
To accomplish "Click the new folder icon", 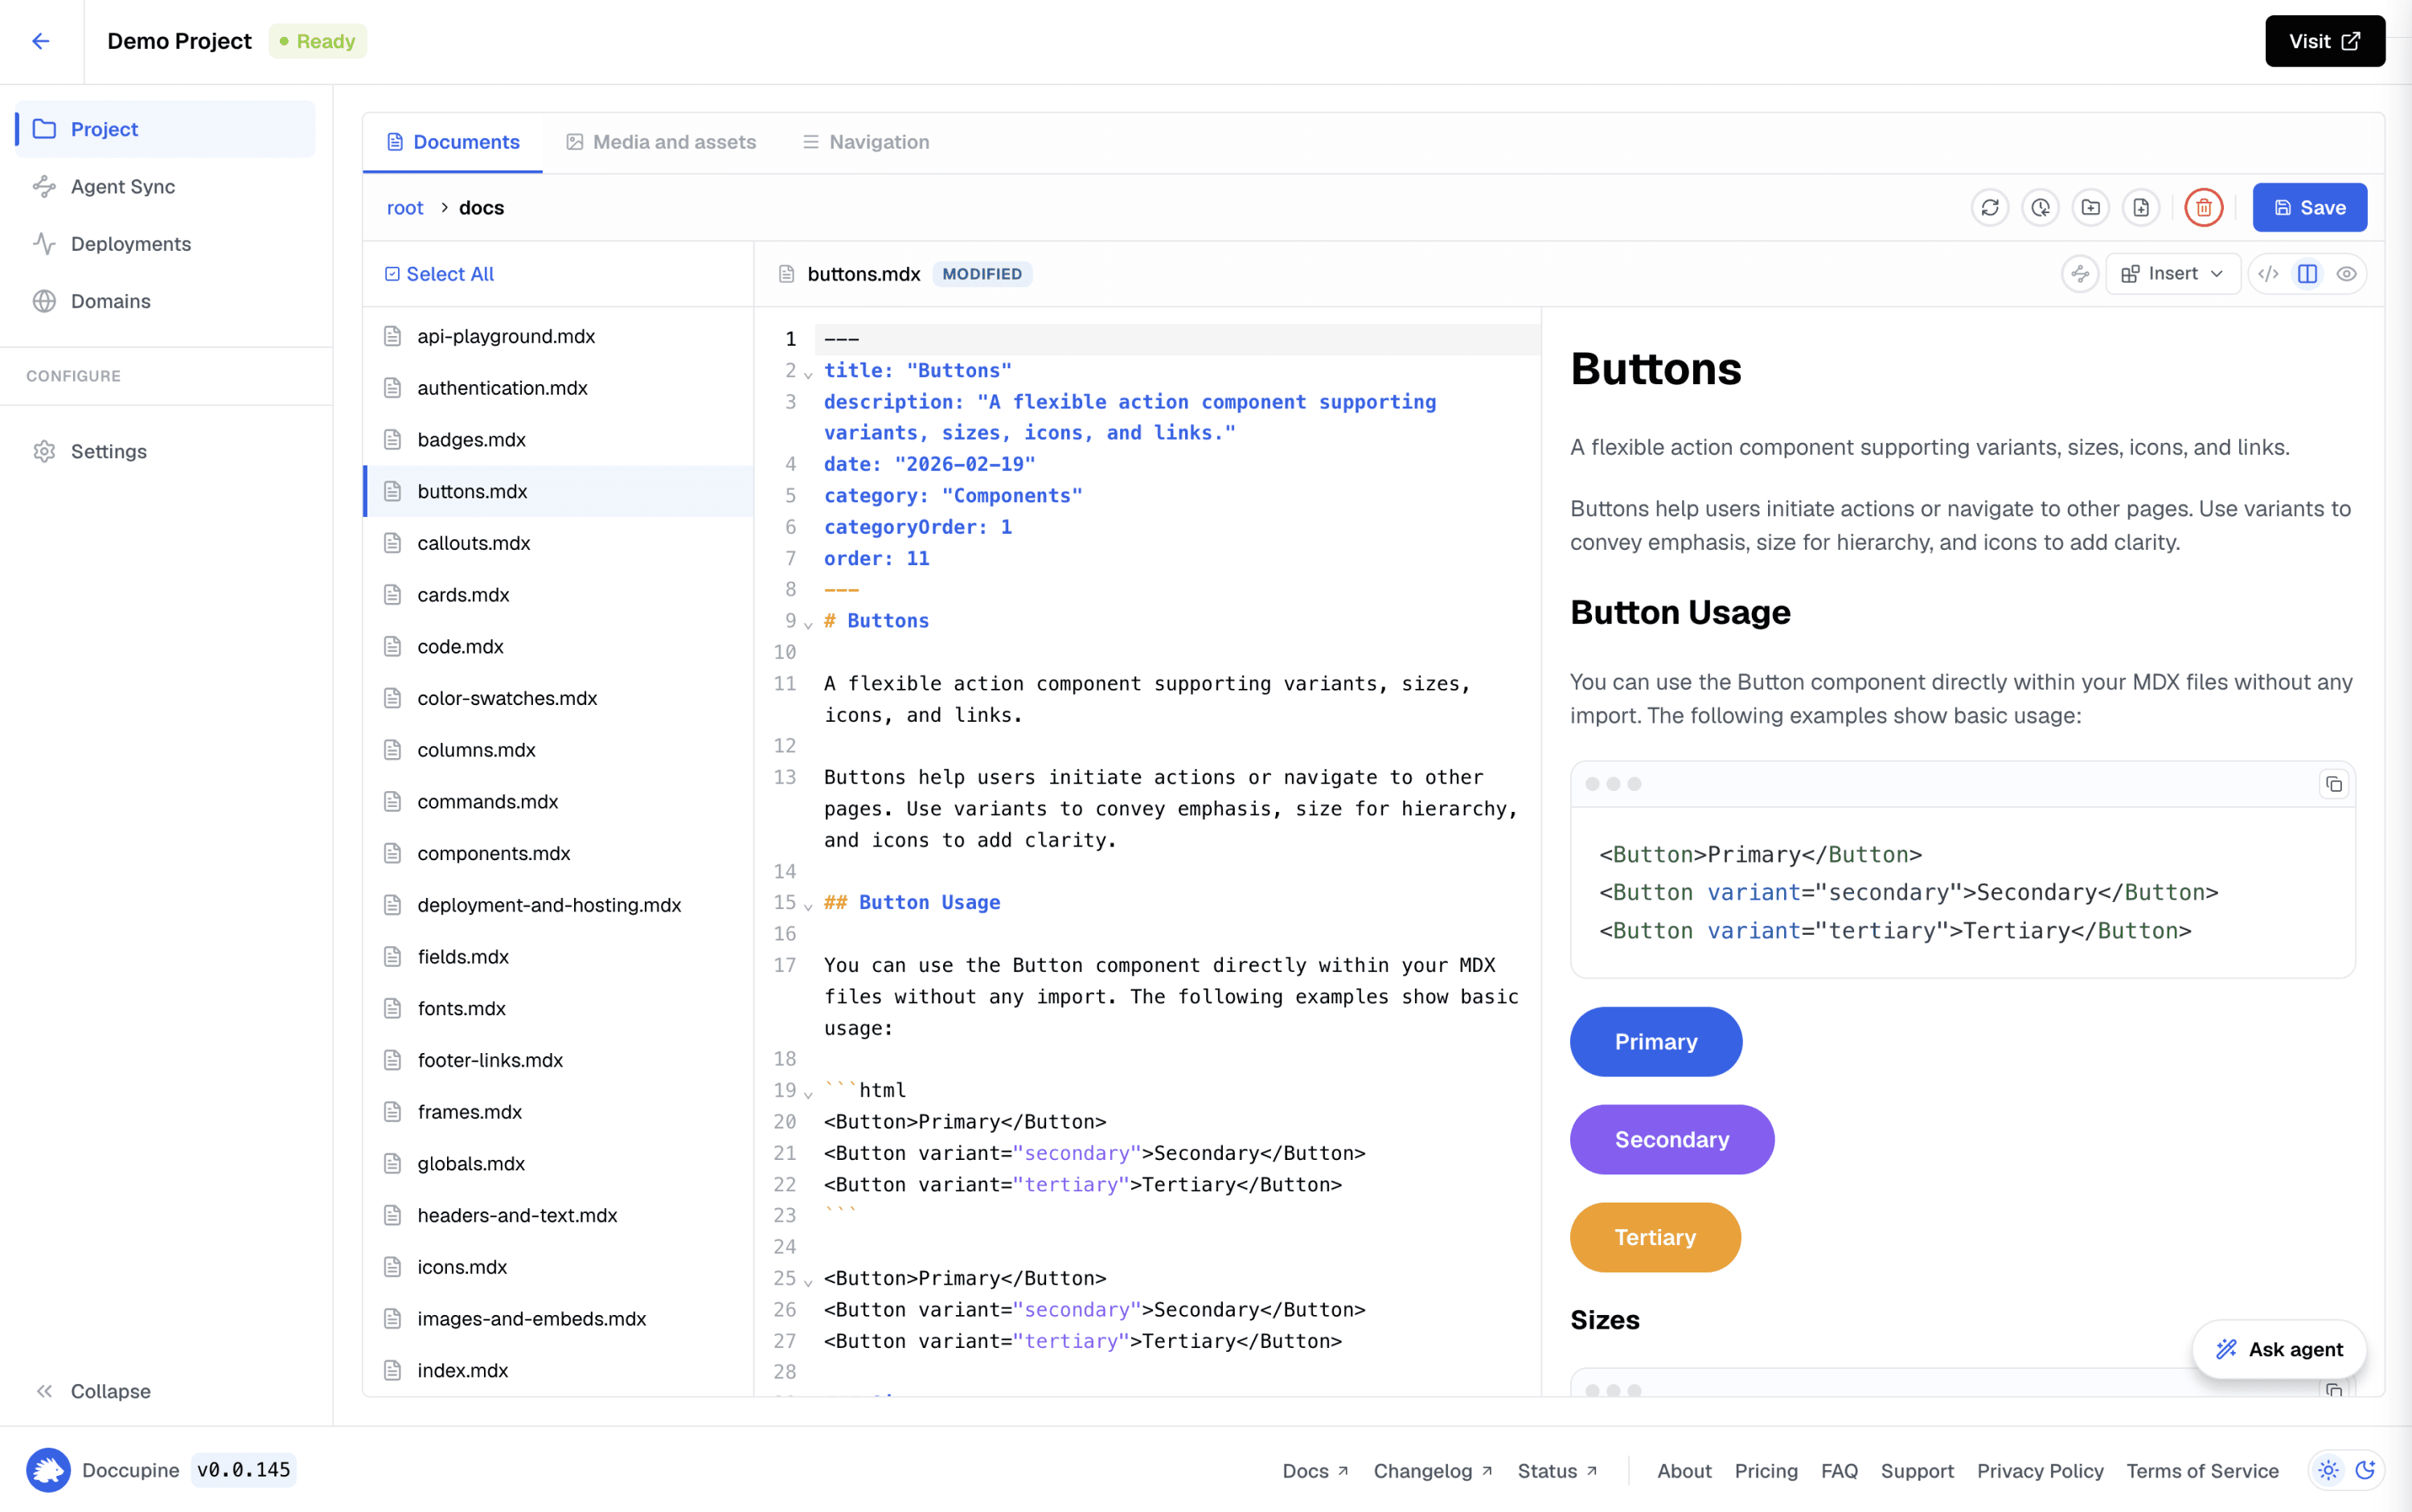I will [x=2090, y=207].
